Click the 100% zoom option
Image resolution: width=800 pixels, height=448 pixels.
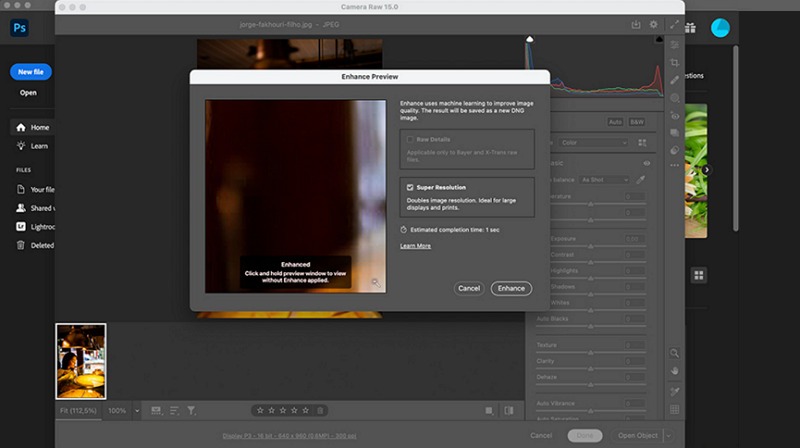pos(117,411)
